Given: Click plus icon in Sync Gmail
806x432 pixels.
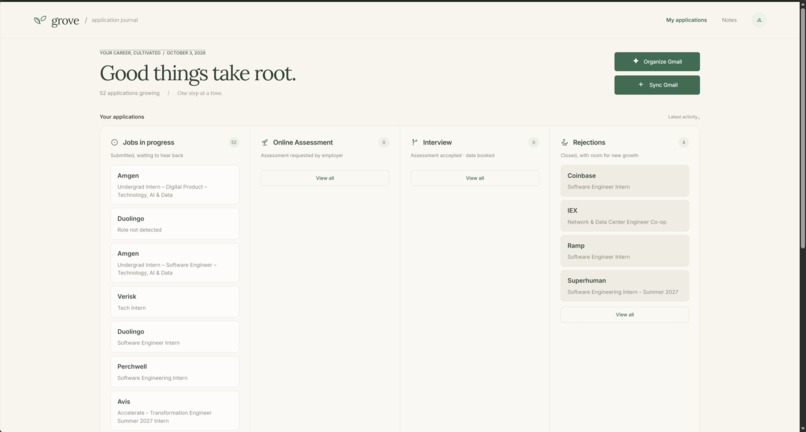Looking at the screenshot, I should (x=640, y=84).
